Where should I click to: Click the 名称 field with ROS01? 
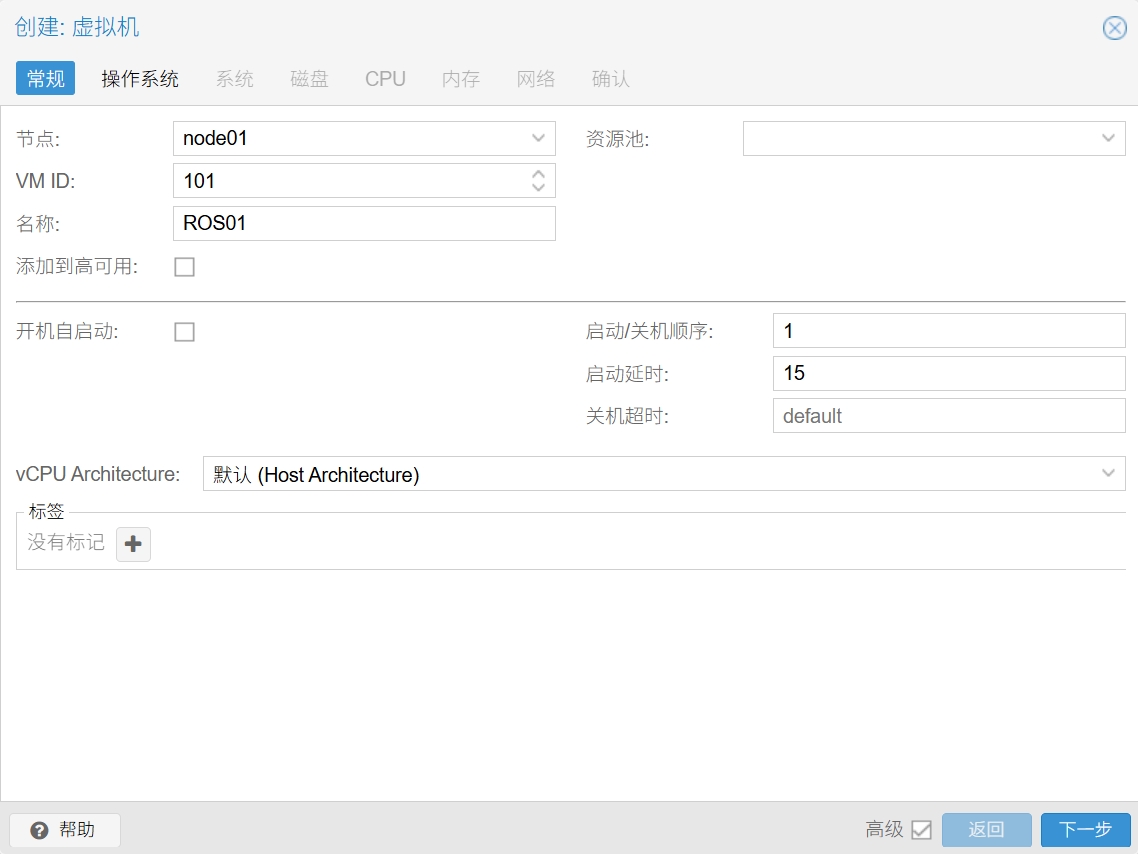coord(364,223)
